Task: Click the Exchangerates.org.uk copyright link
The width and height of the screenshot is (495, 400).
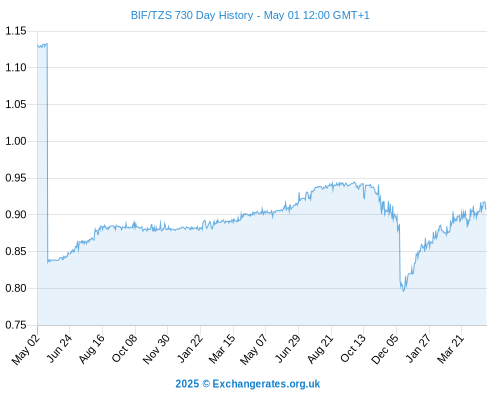Action: click(x=248, y=384)
